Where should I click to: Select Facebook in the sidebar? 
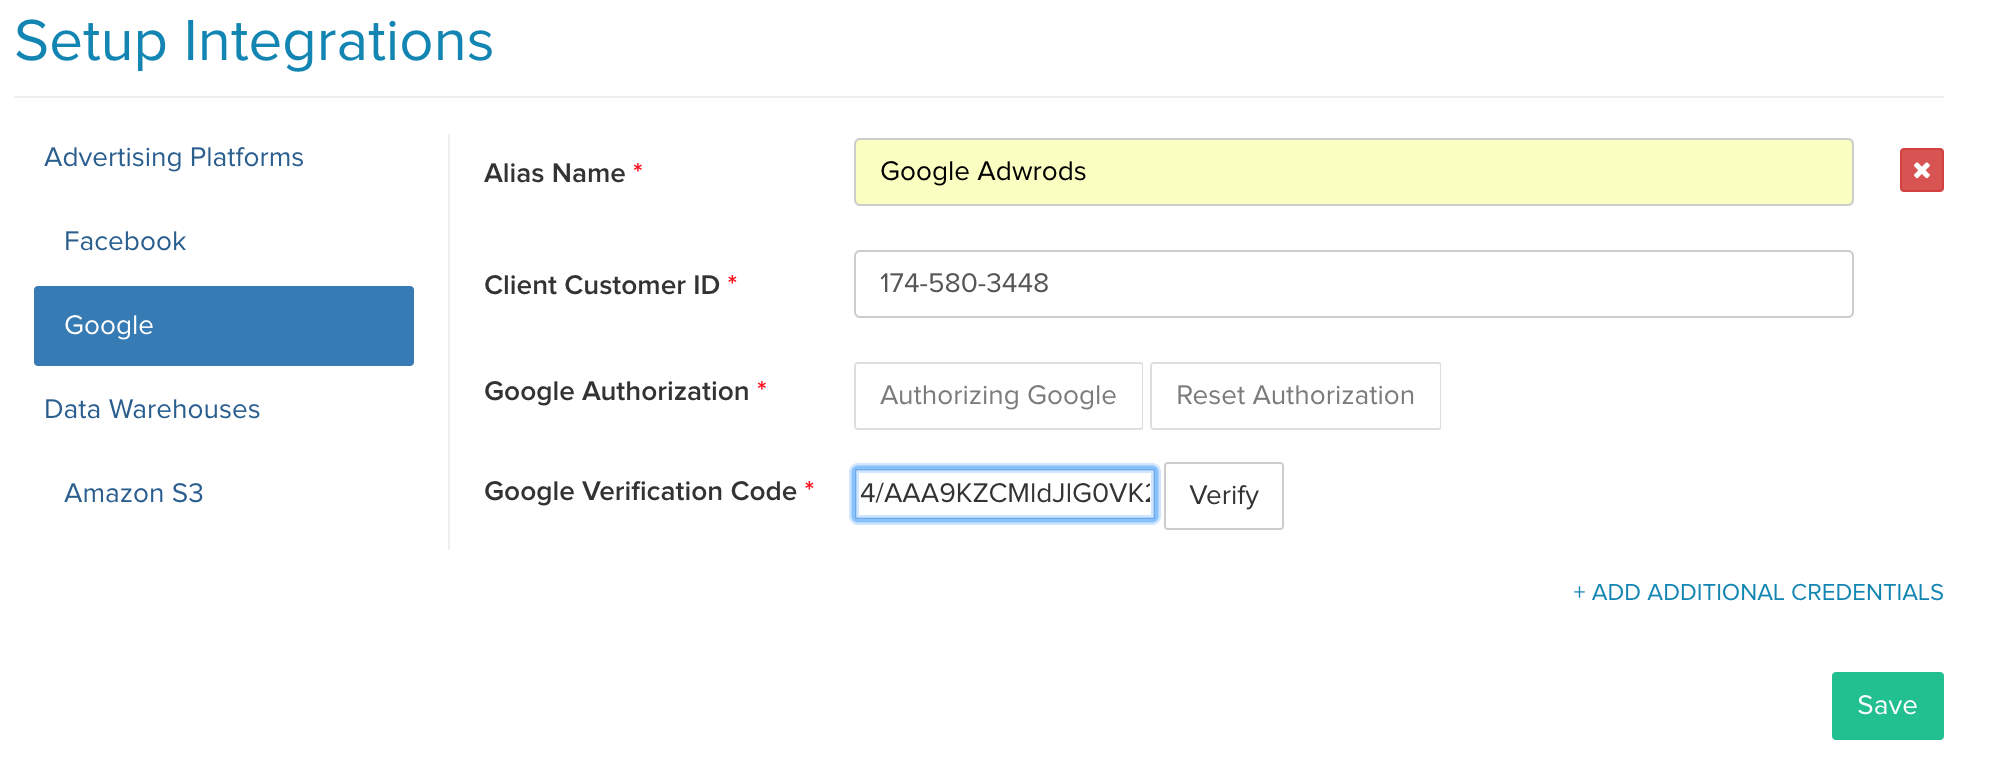point(125,241)
